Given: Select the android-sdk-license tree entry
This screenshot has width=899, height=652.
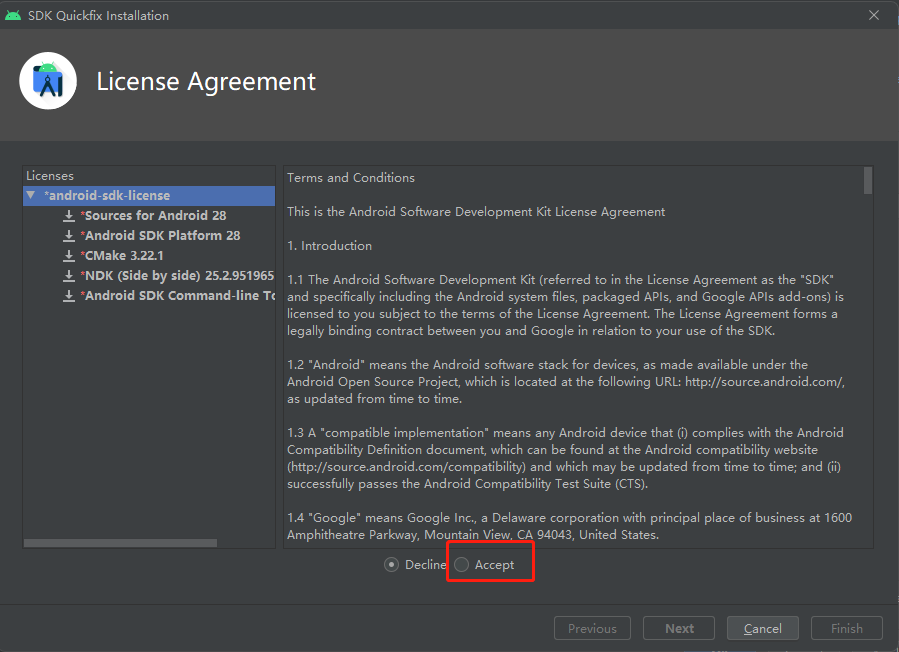Looking at the screenshot, I should [x=108, y=196].
